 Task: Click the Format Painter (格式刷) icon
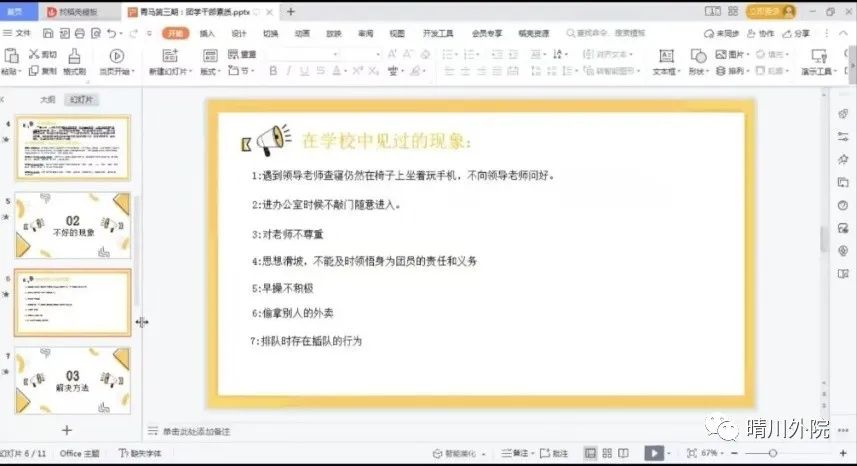tap(74, 59)
